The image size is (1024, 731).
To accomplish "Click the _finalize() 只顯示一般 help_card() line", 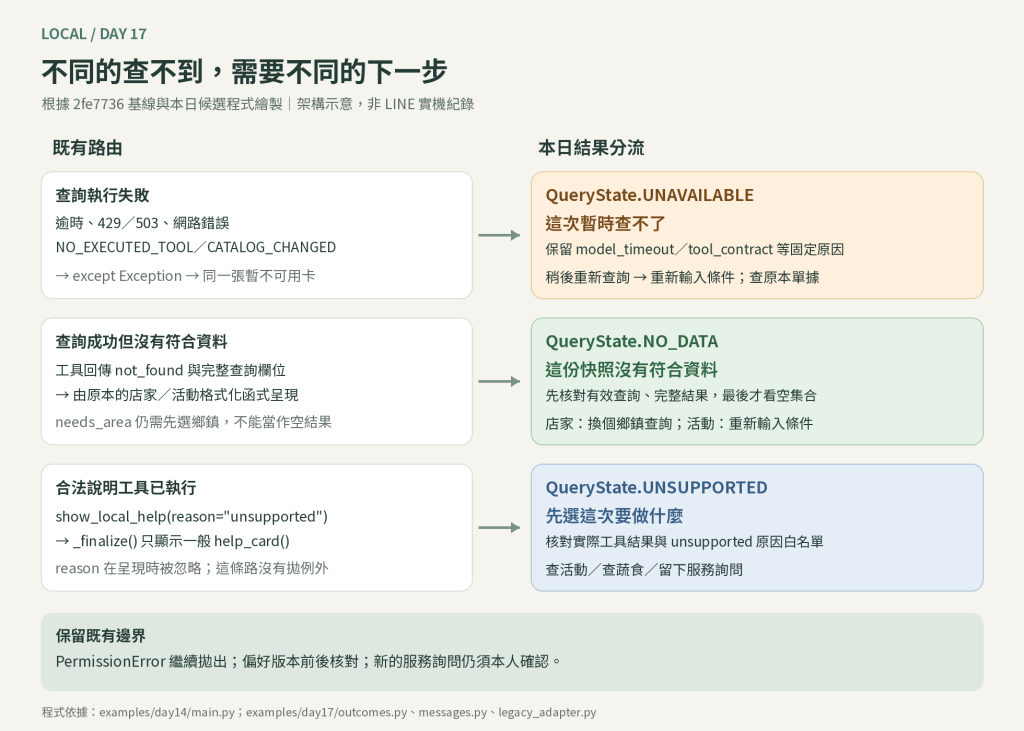I will 172,542.
